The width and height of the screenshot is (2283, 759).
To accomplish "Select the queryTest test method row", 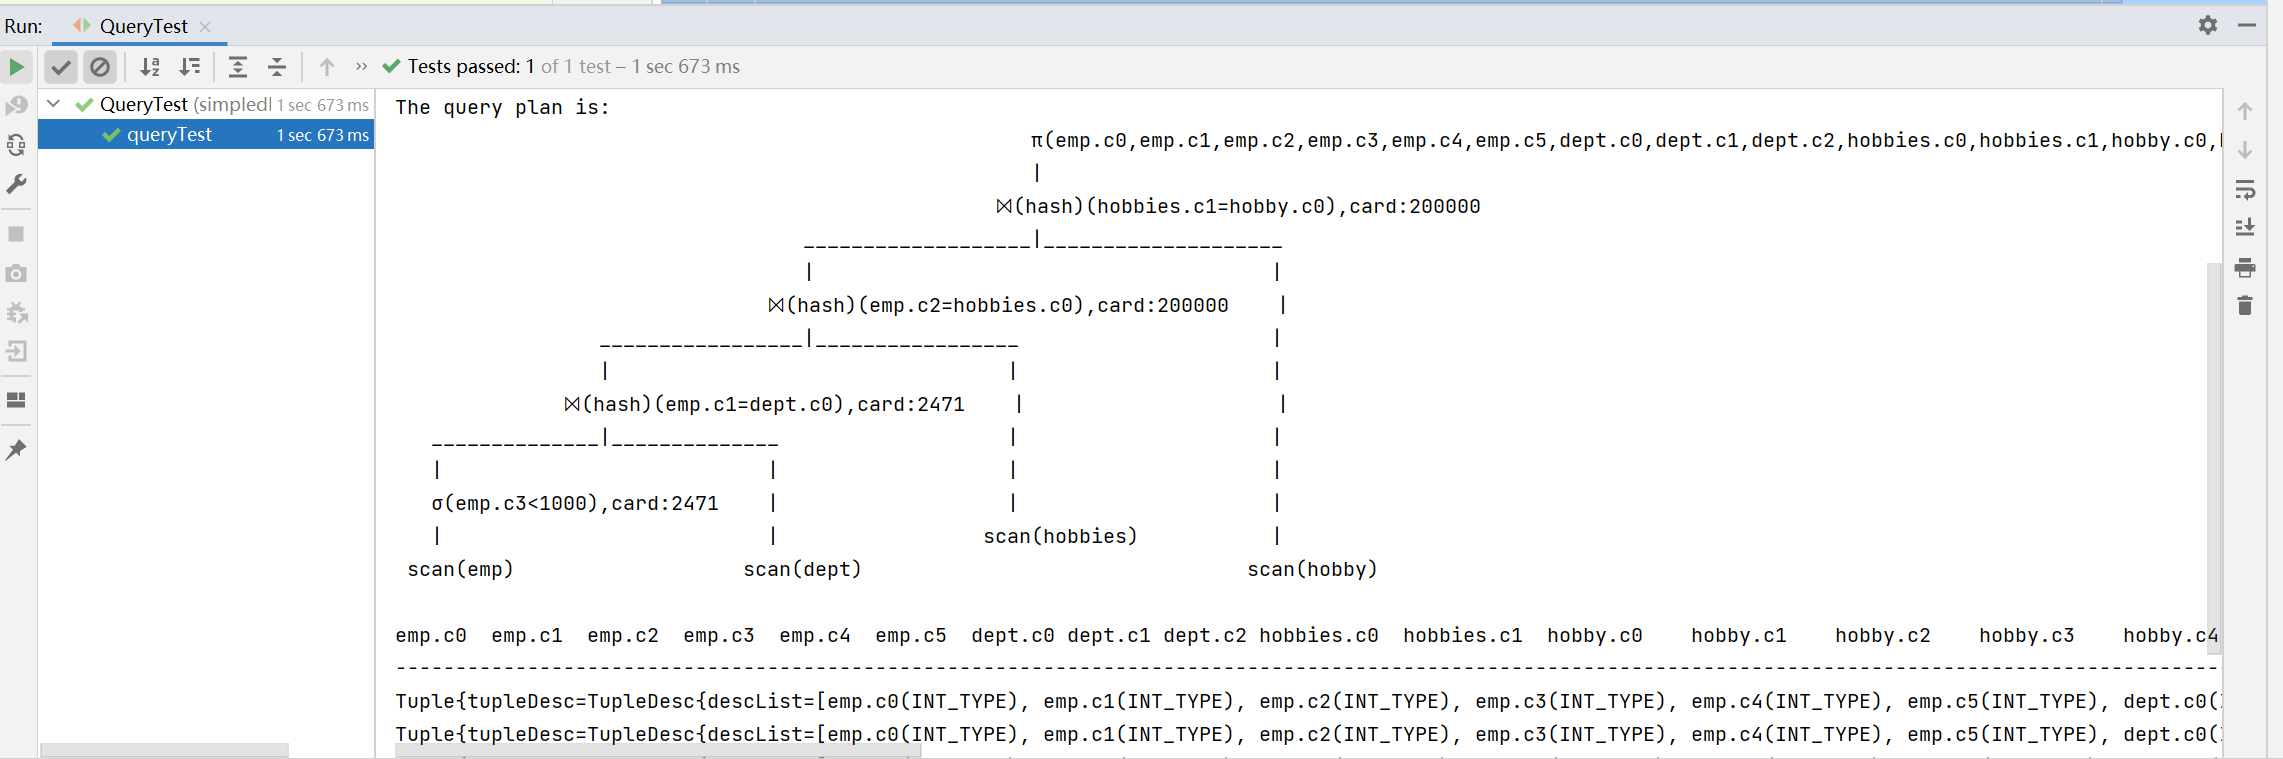I will (x=207, y=134).
